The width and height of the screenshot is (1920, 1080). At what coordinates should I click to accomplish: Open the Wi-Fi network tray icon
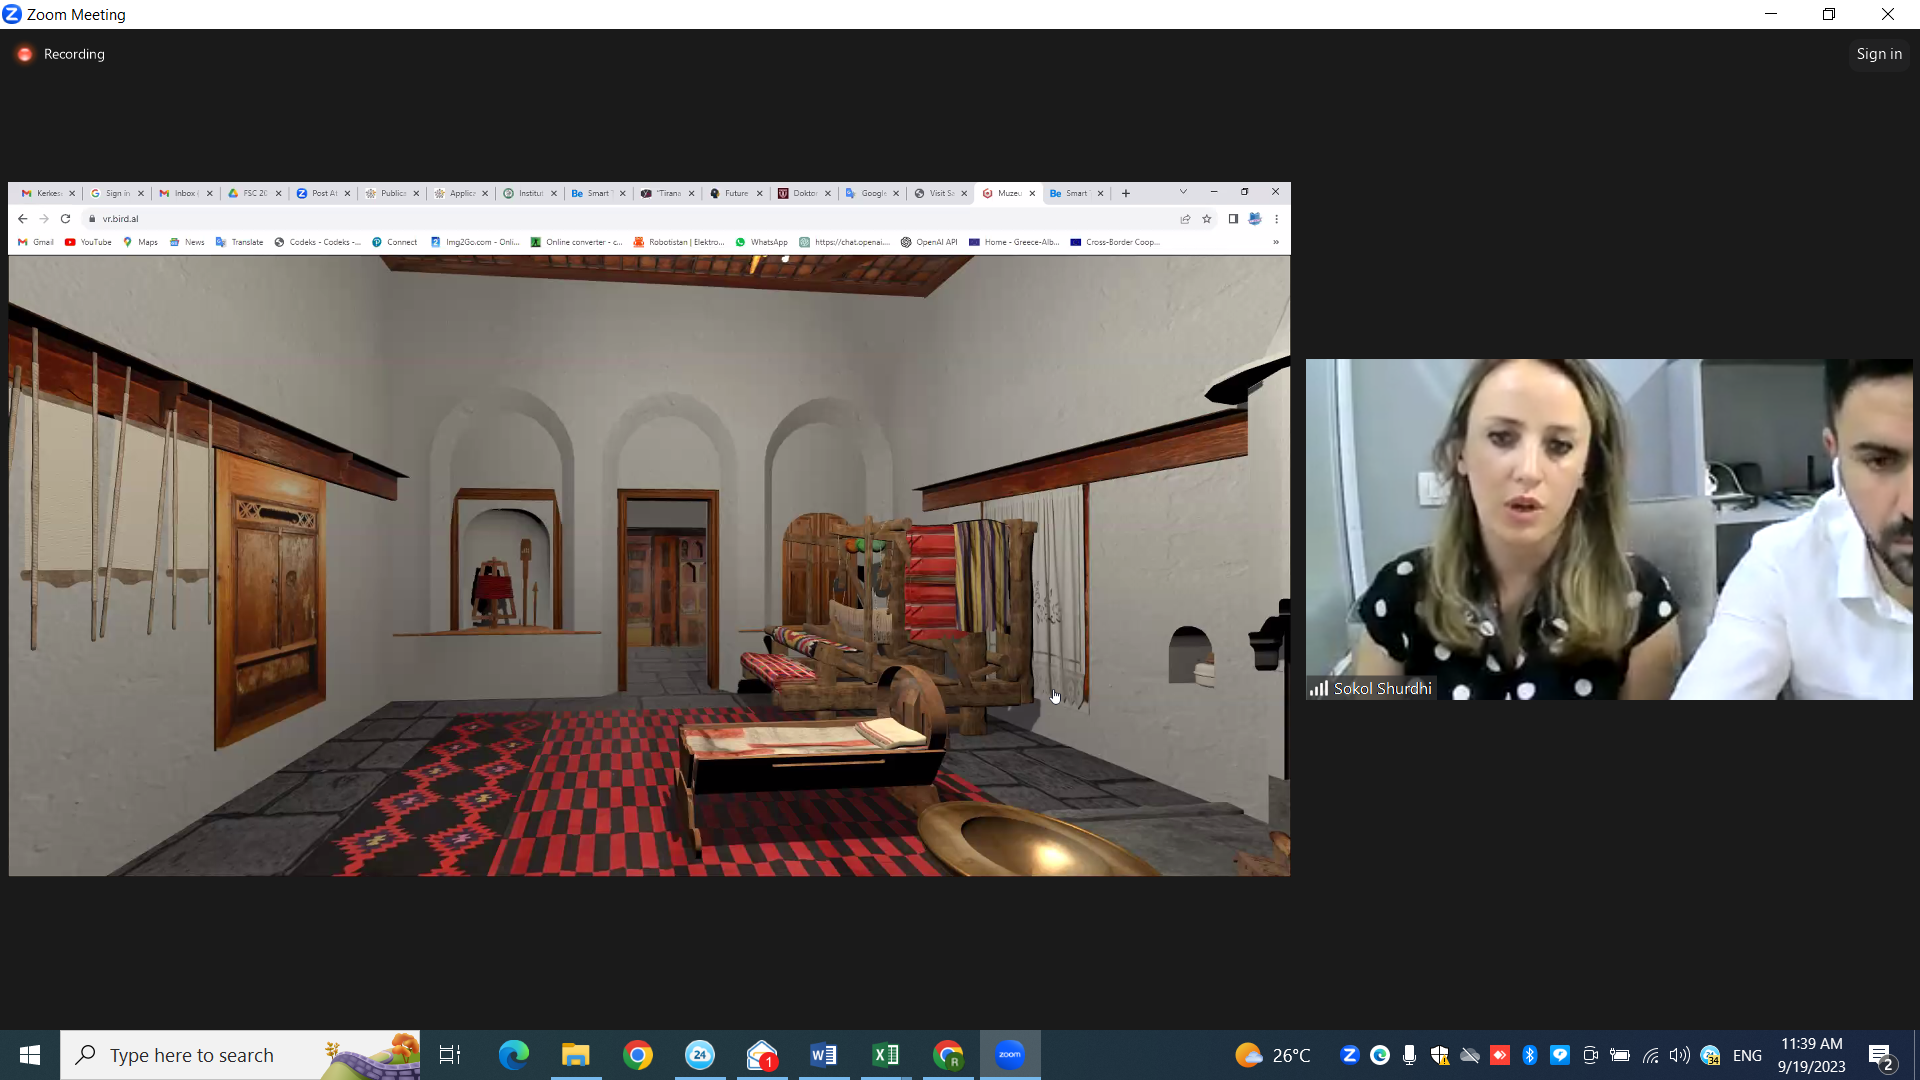pyautogui.click(x=1650, y=1055)
